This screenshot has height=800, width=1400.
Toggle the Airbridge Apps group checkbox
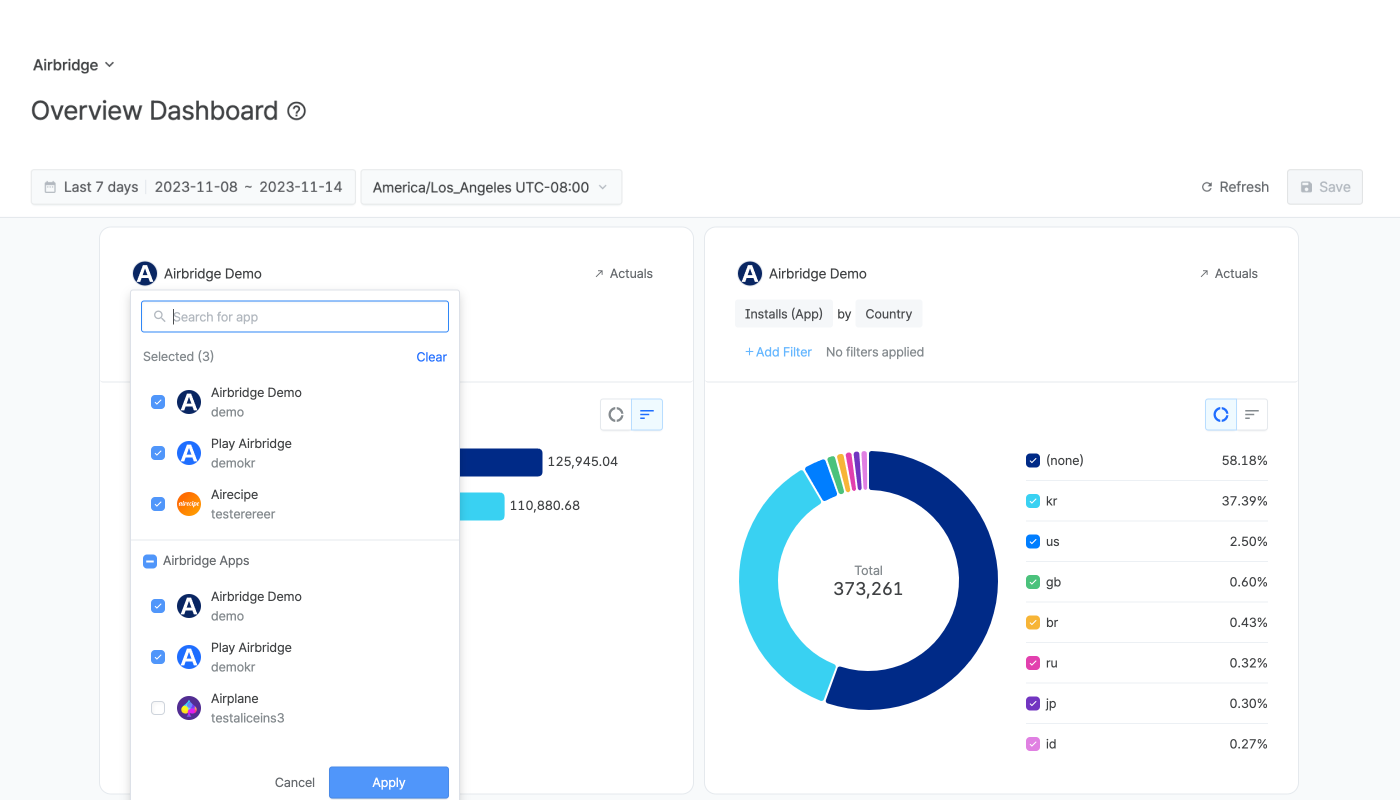tap(150, 561)
